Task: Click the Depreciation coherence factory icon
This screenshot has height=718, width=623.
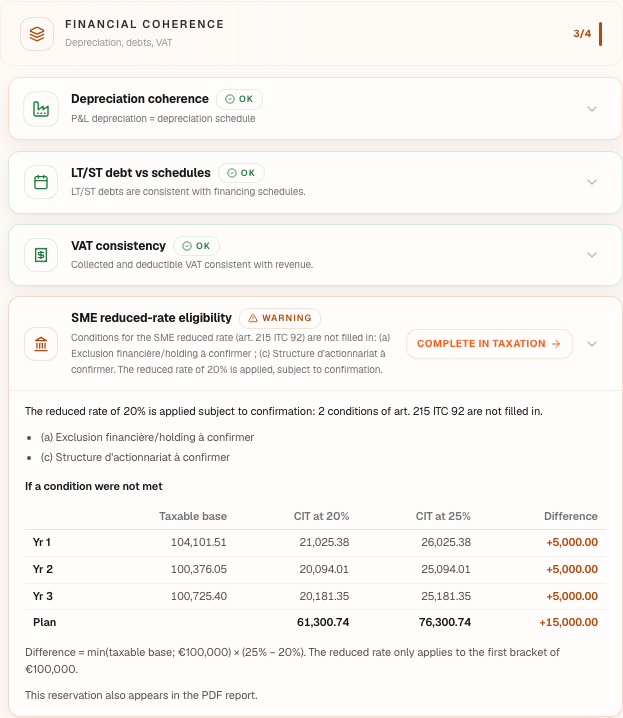Action: tap(41, 109)
